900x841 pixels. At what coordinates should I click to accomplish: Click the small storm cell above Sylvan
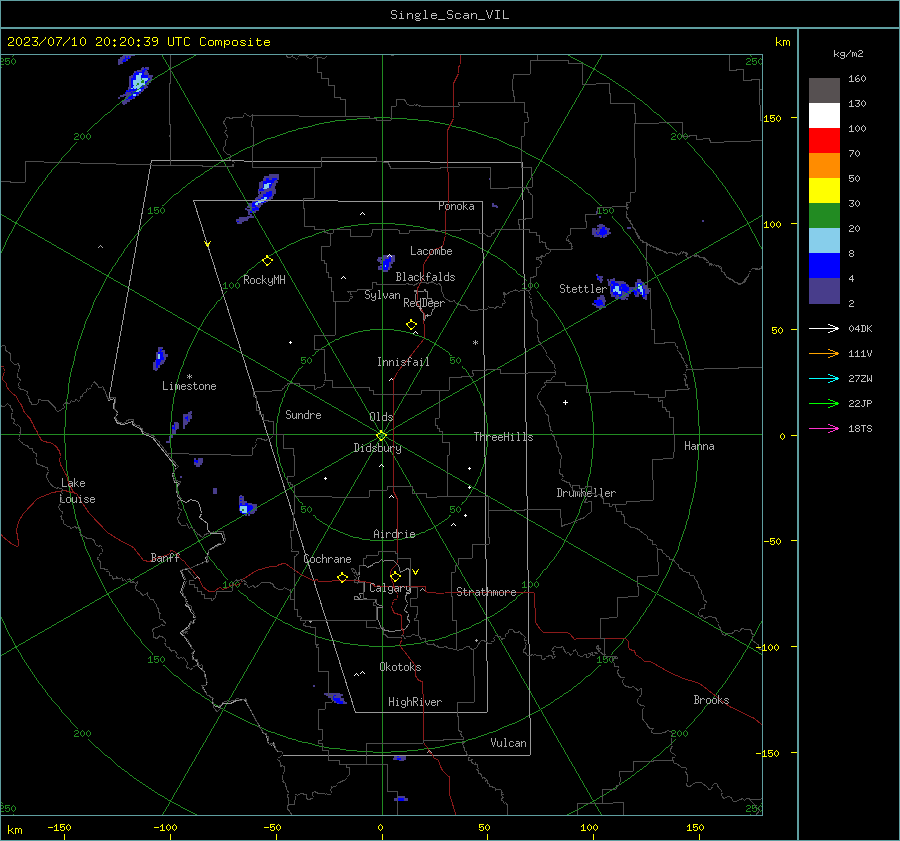coord(386,263)
